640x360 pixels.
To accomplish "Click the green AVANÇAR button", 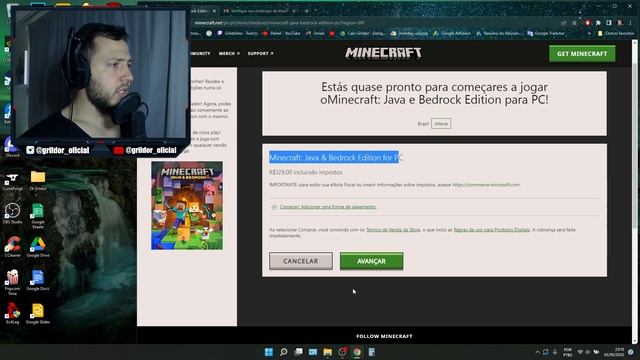I will click(x=371, y=261).
